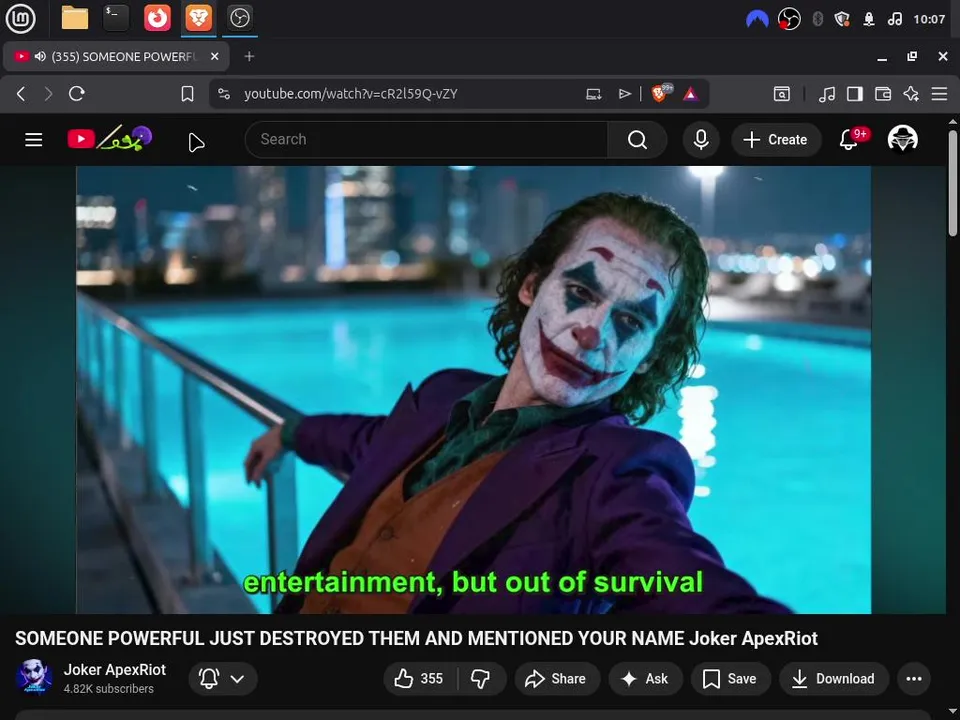960x720 pixels.
Task: Click the Create button
Action: (x=776, y=140)
